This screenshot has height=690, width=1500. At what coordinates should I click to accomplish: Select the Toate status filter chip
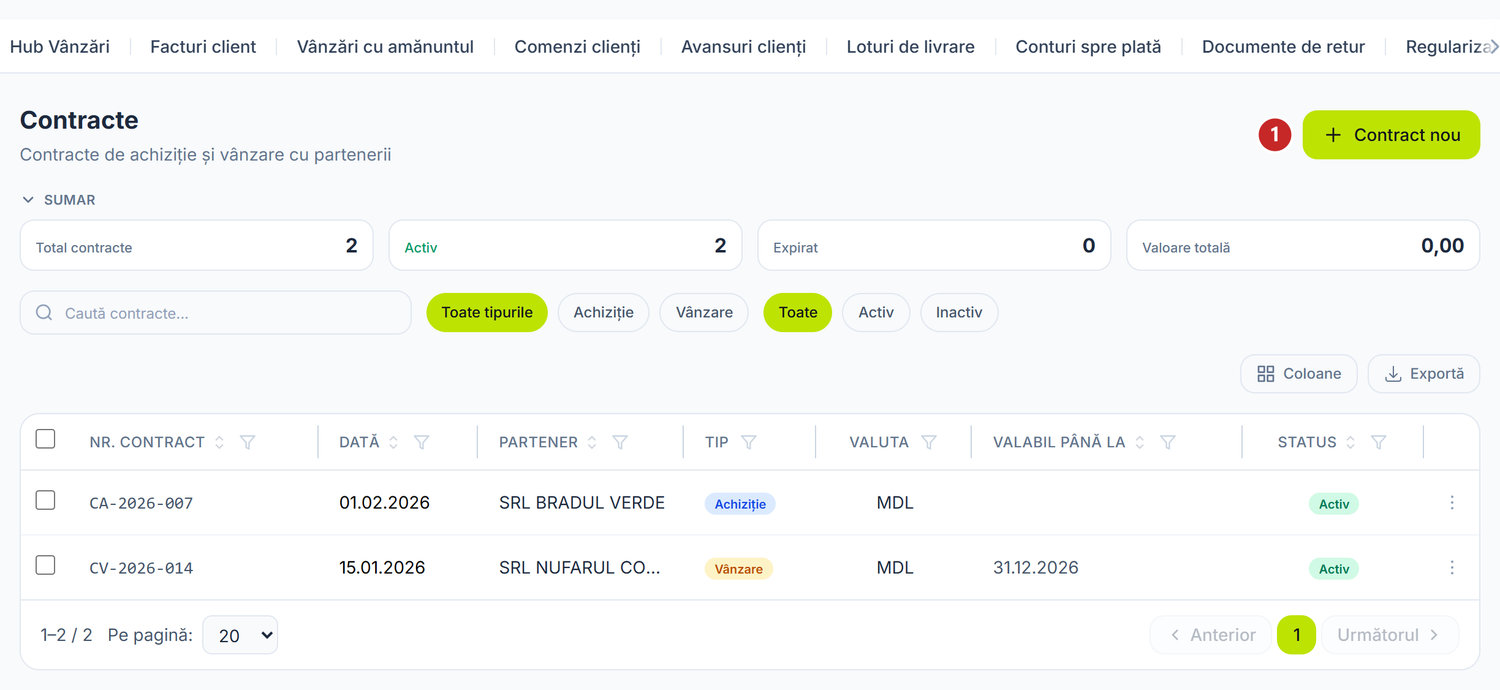[798, 312]
